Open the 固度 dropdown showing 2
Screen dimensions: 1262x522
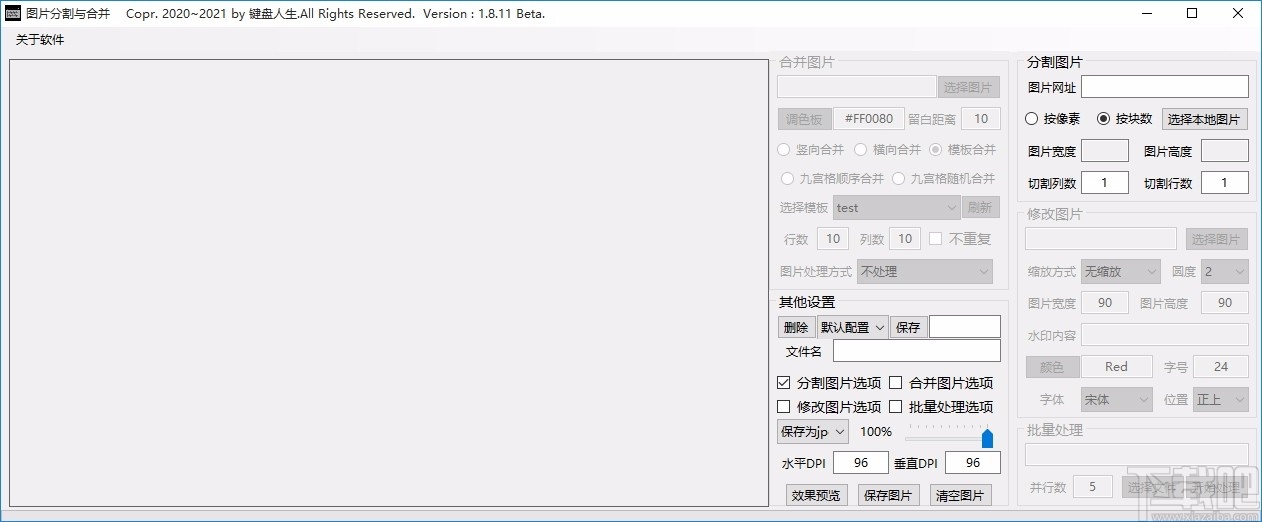tap(1225, 271)
